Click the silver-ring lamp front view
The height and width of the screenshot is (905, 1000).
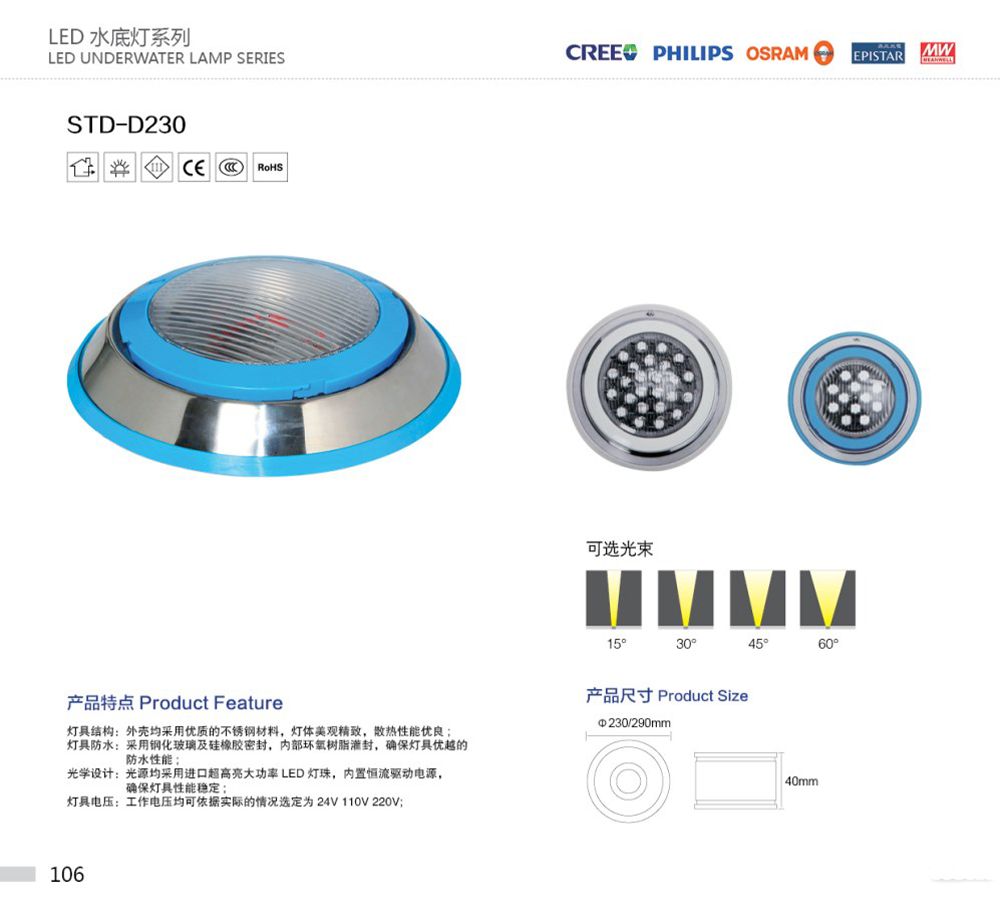pyautogui.click(x=649, y=387)
